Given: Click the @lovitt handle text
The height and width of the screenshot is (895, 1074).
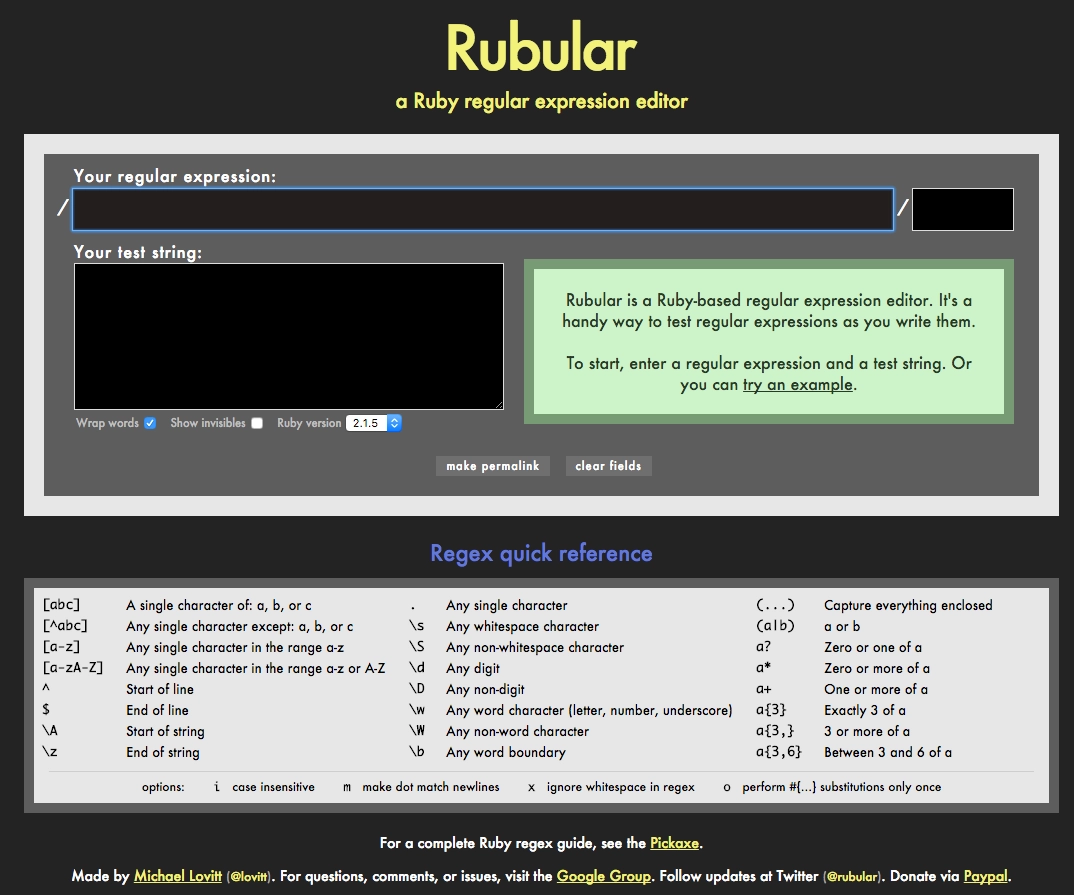Looking at the screenshot, I should click(x=250, y=877).
